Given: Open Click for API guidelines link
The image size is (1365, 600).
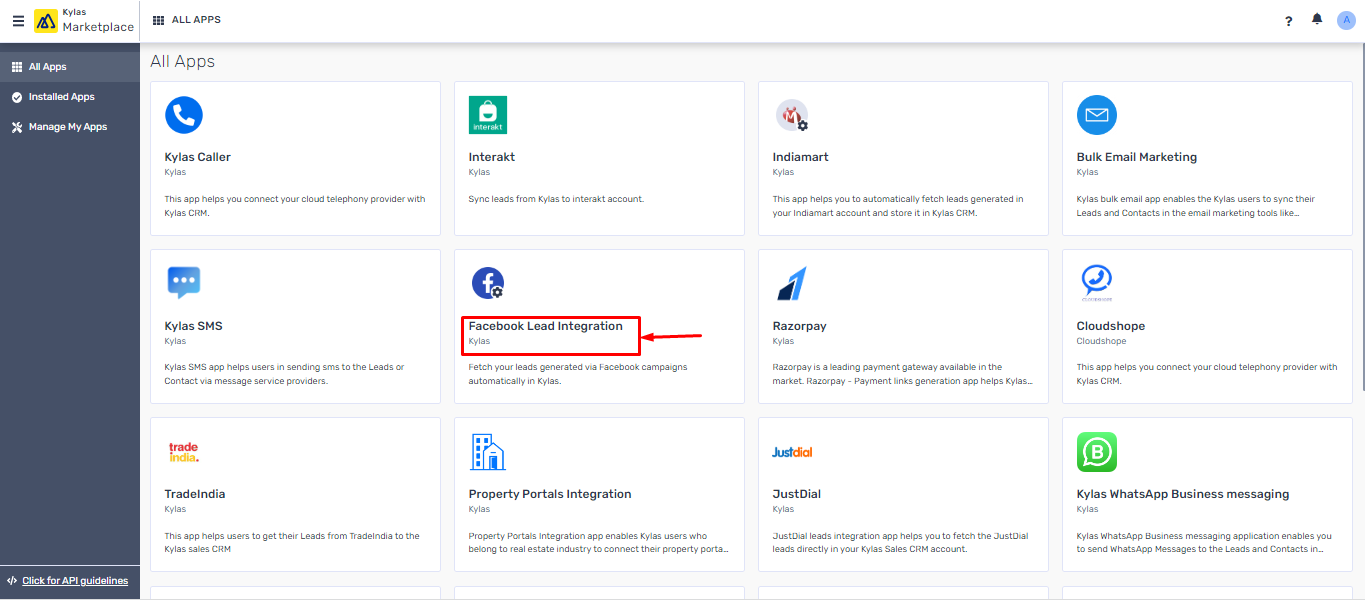Looking at the screenshot, I should pos(75,581).
